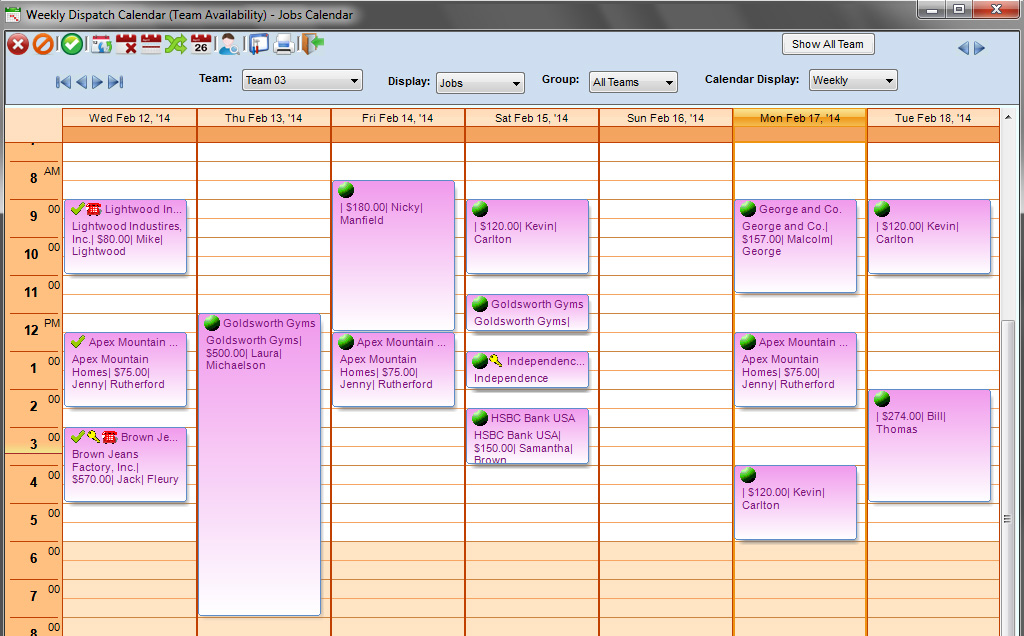Click the printer icon in toolbar
1024x636 pixels.
pyautogui.click(x=284, y=44)
